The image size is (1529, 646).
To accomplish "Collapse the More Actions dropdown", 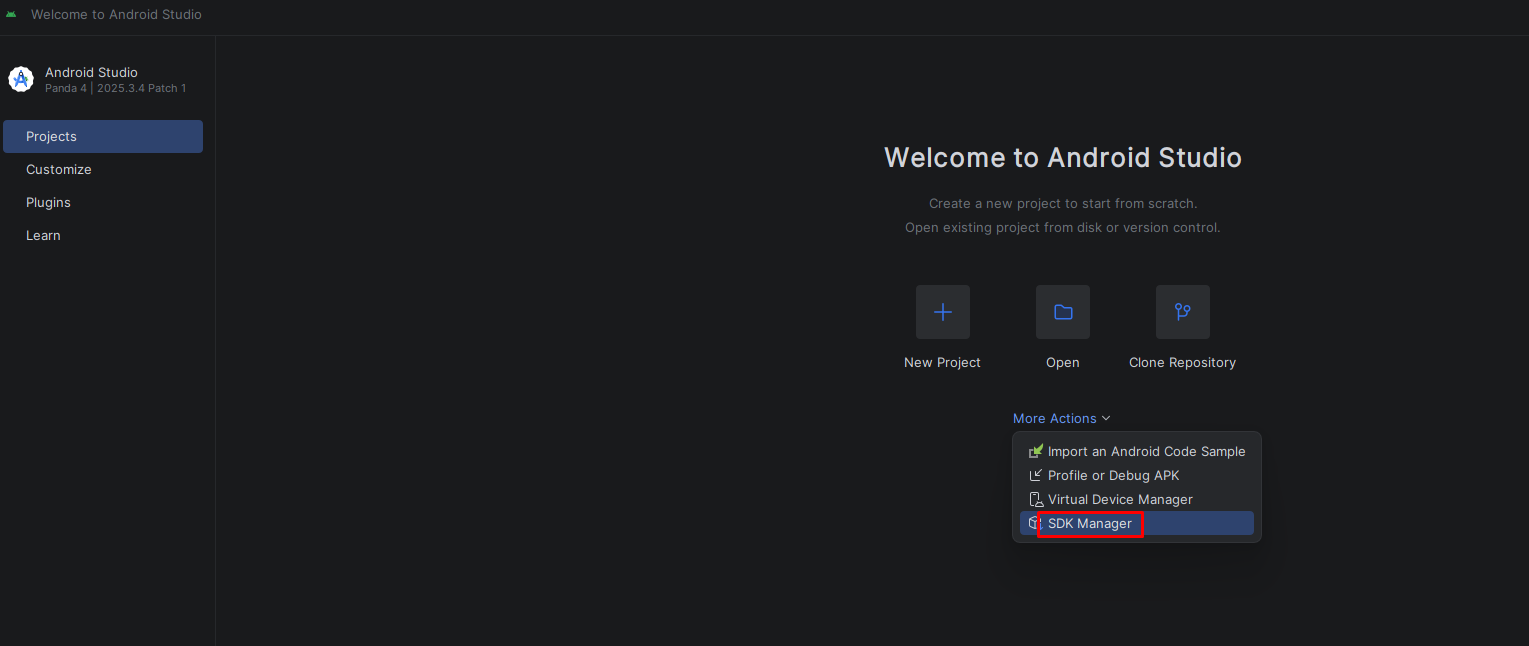I will tap(1062, 418).
